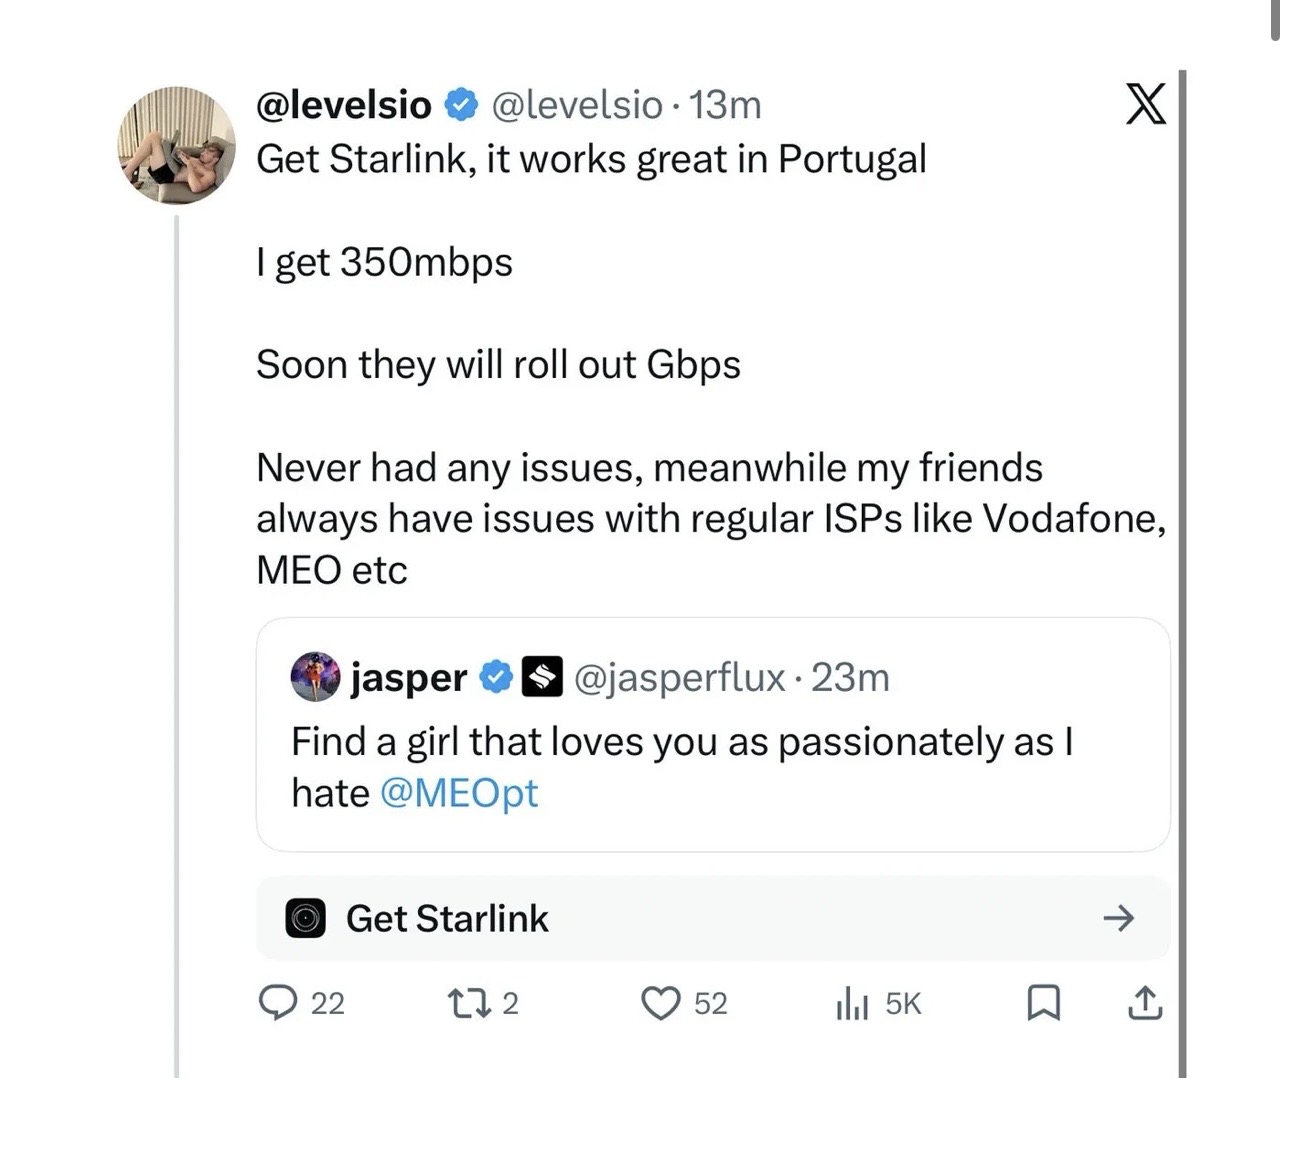Click the @jasperflux handle

(x=679, y=677)
